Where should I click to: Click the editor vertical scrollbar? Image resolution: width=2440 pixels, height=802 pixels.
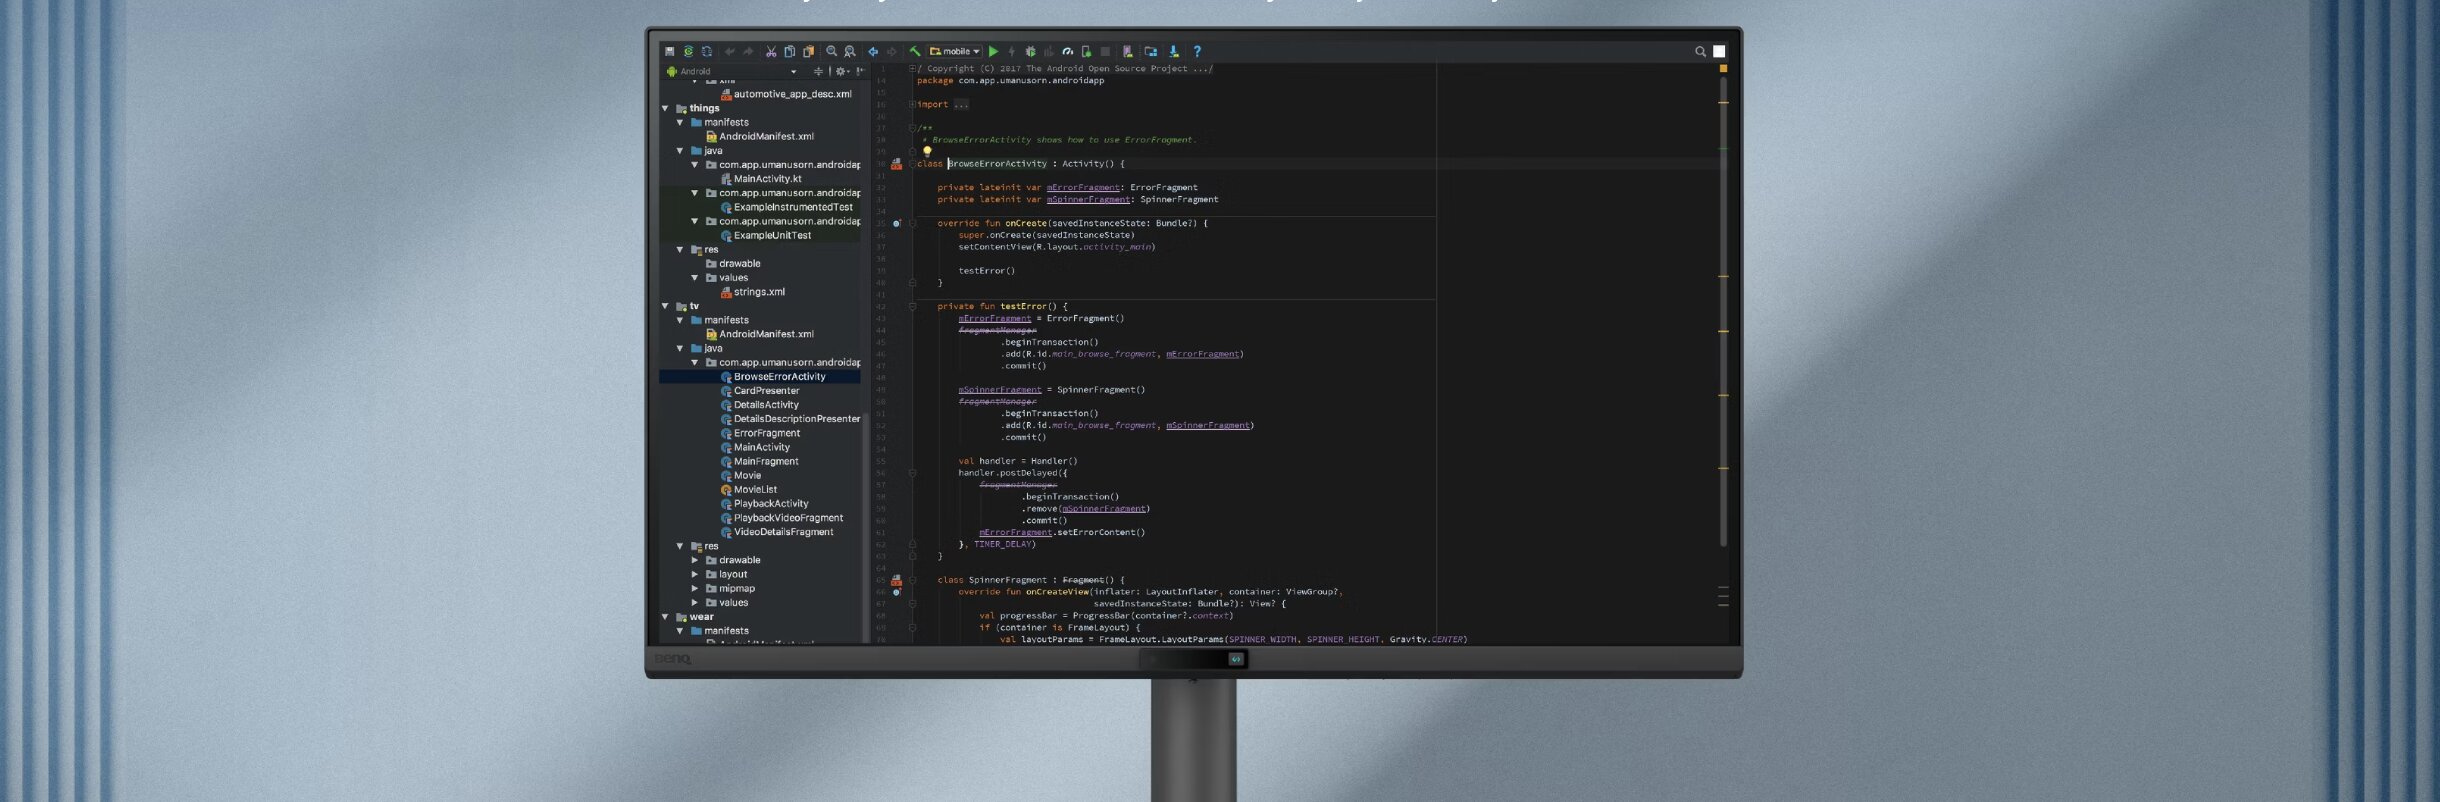1723,310
